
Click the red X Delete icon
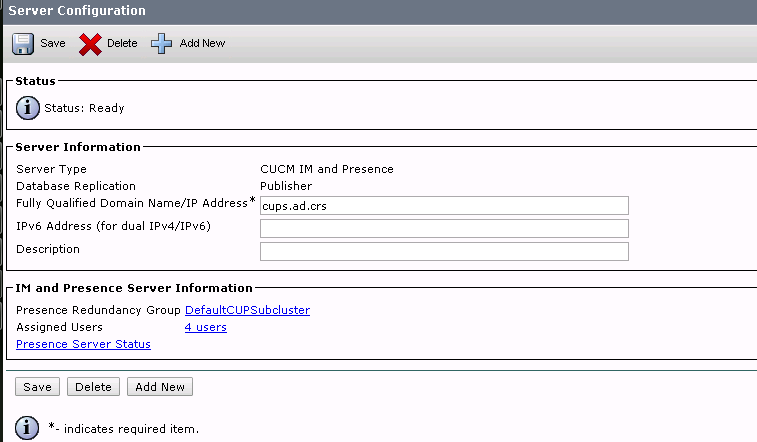[x=90, y=44]
